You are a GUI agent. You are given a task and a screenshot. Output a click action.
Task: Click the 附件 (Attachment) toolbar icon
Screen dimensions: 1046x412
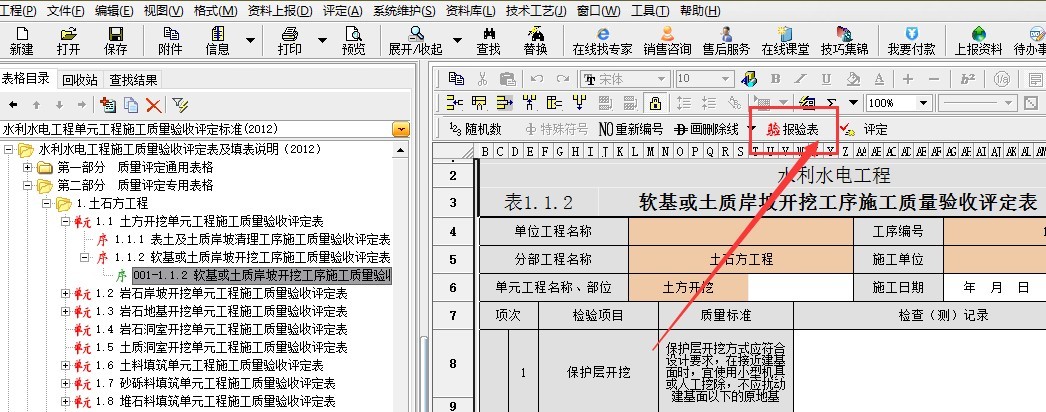[x=170, y=41]
